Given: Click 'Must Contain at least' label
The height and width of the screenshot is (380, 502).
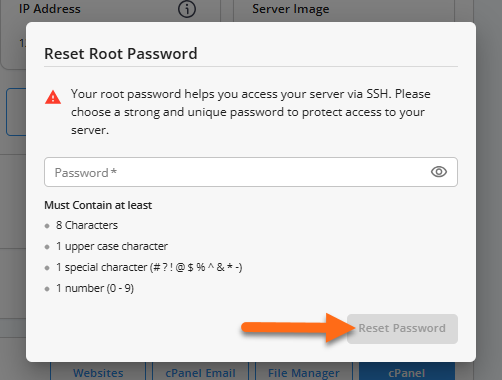Looking at the screenshot, I should pyautogui.click(x=98, y=205).
